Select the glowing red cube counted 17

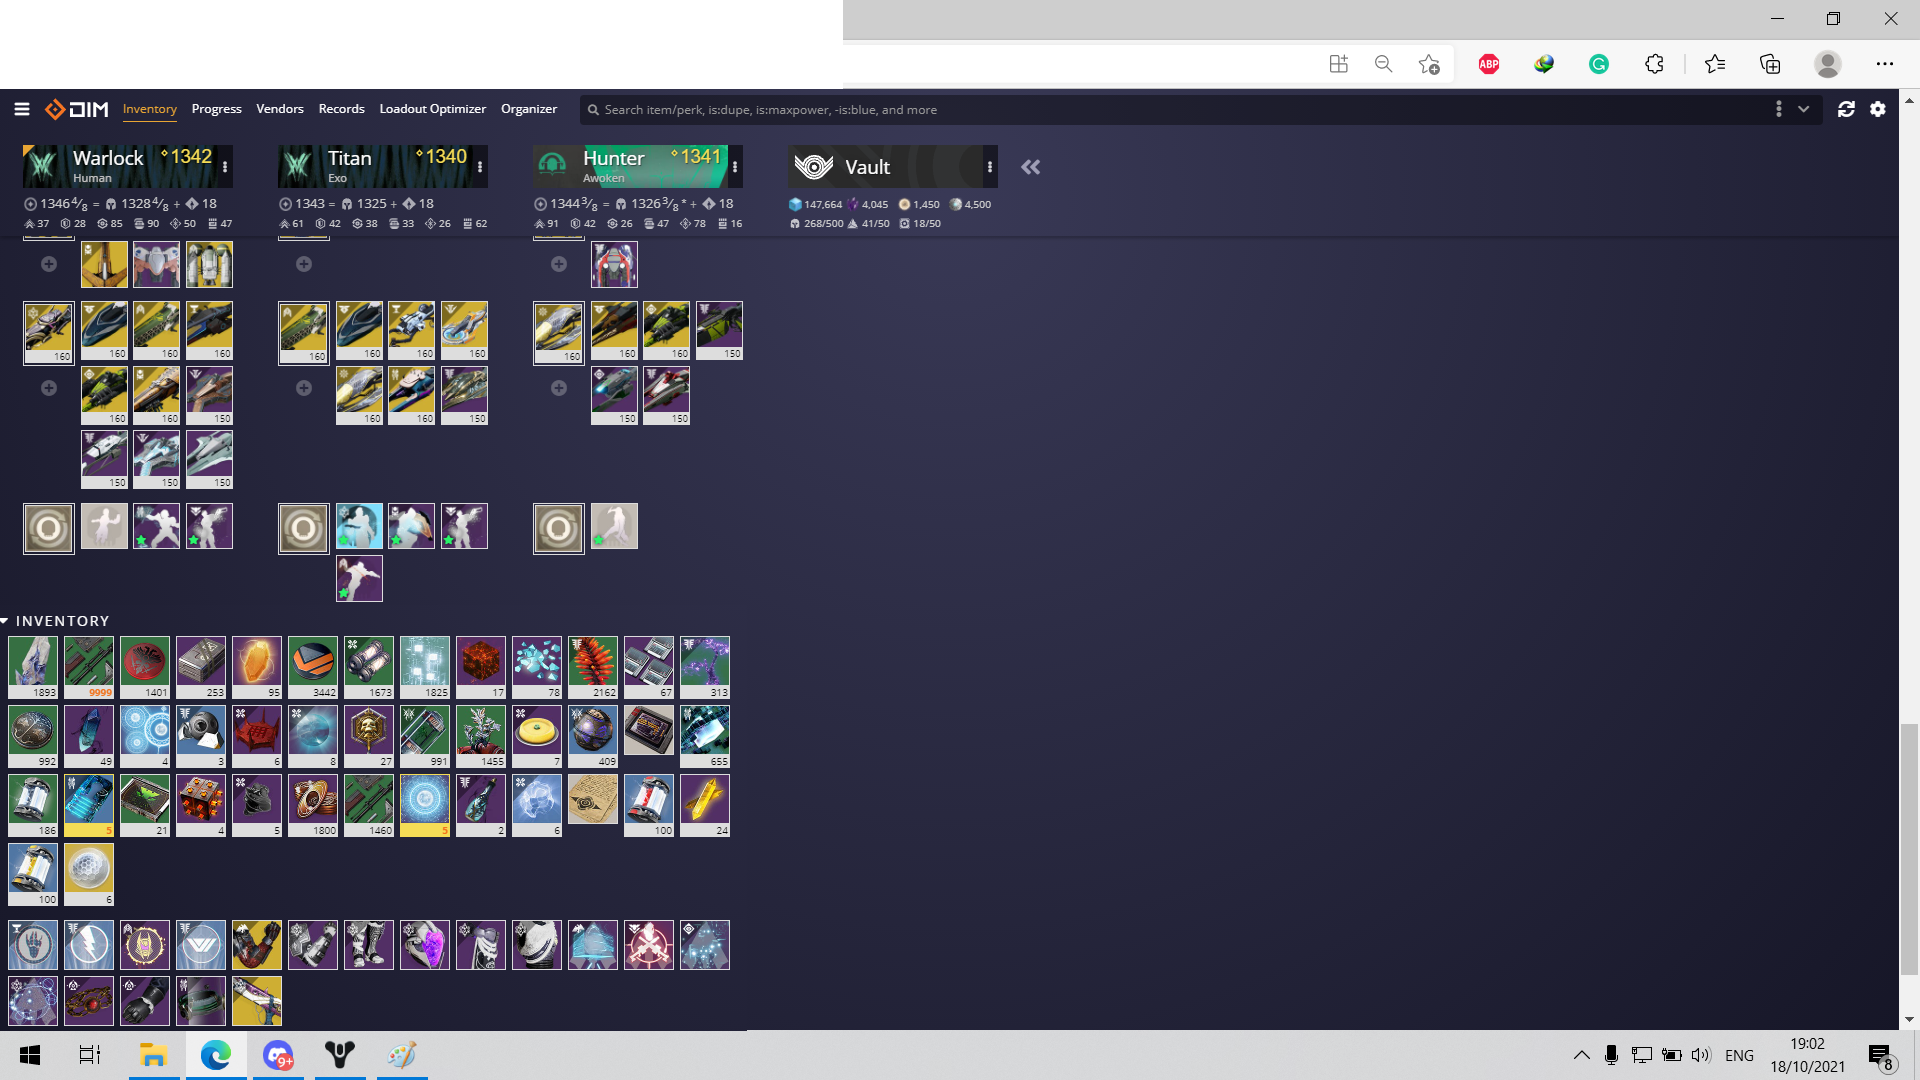click(481, 667)
